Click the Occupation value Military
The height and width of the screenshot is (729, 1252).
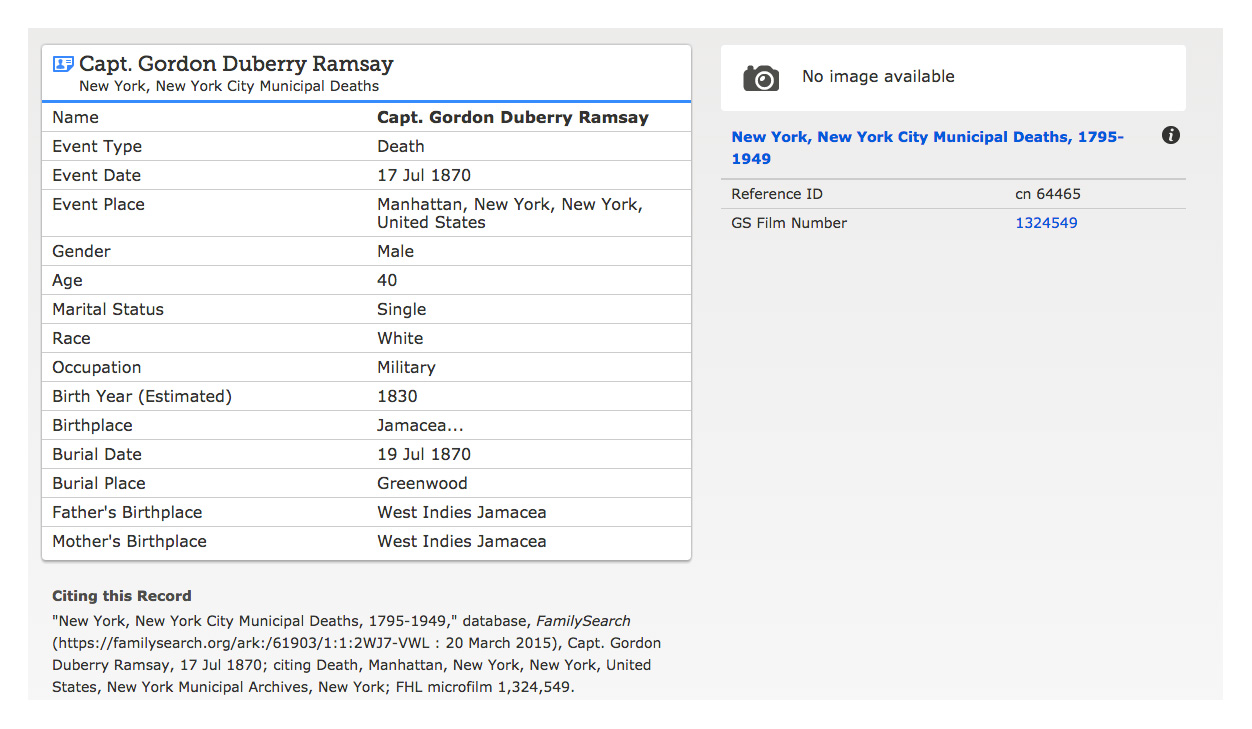(406, 367)
